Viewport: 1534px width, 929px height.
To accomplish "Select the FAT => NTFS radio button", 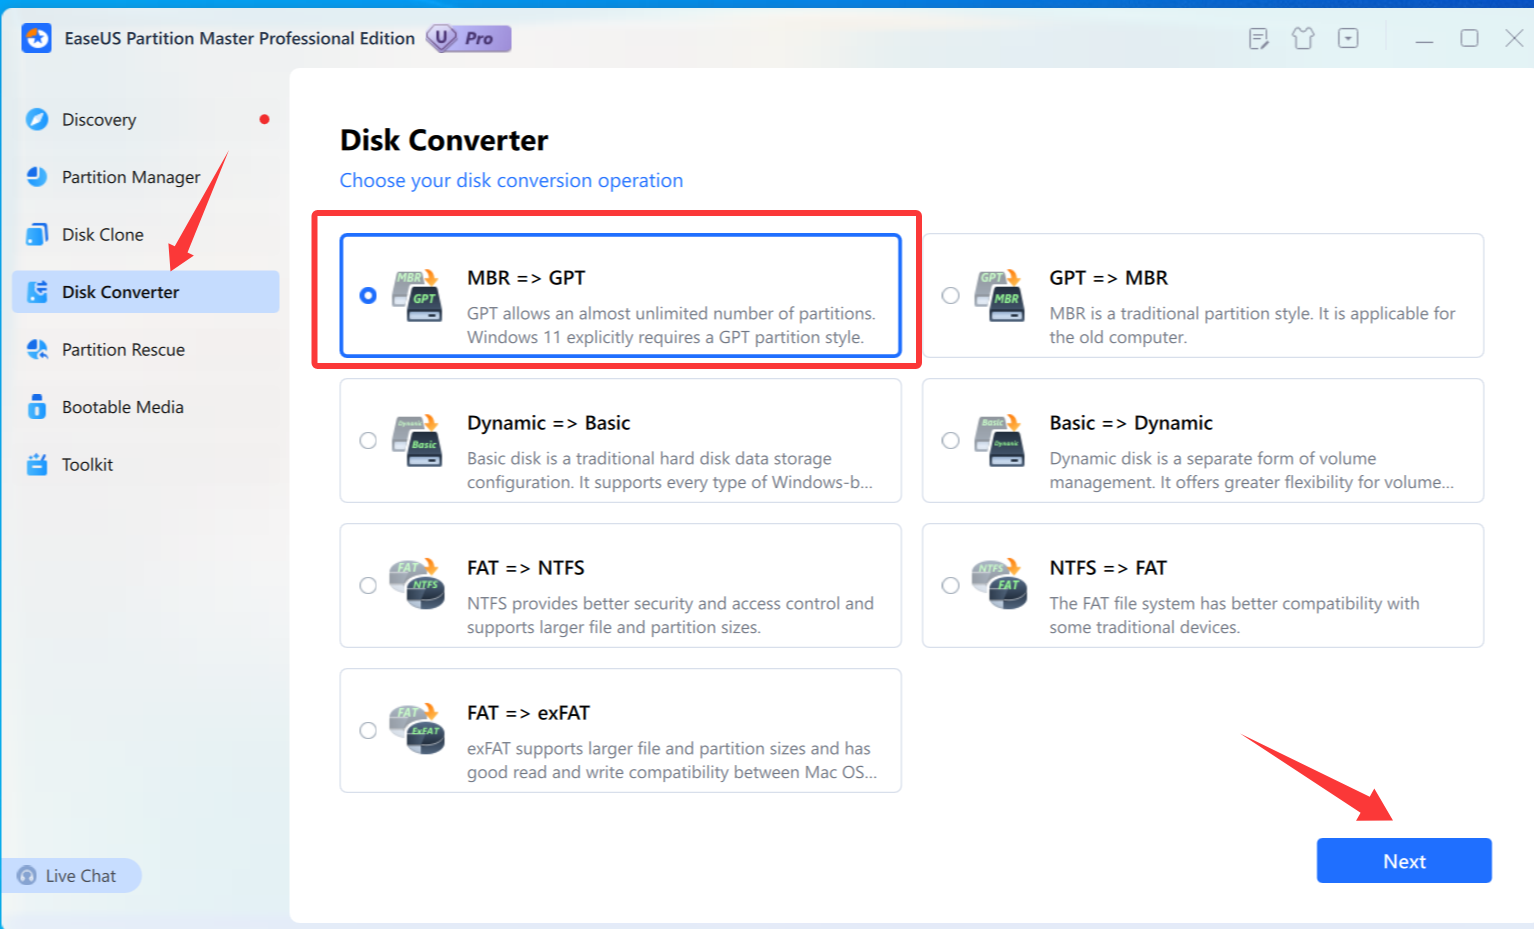I will coord(368,586).
